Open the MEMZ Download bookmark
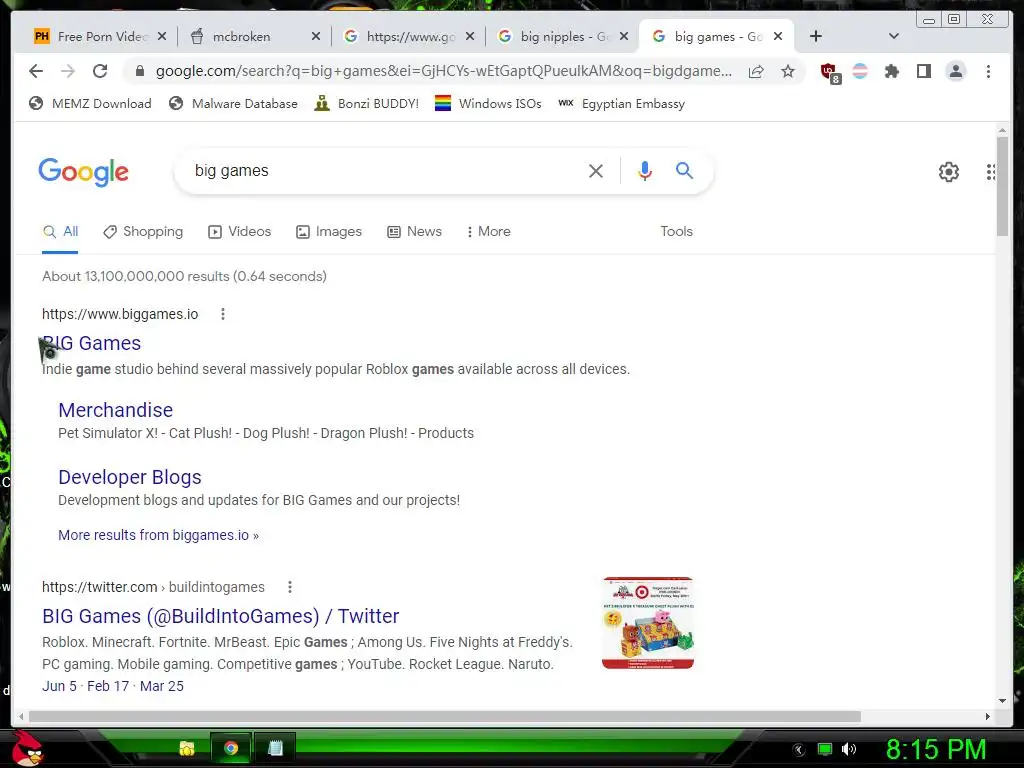Image resolution: width=1024 pixels, height=768 pixels. coord(90,104)
